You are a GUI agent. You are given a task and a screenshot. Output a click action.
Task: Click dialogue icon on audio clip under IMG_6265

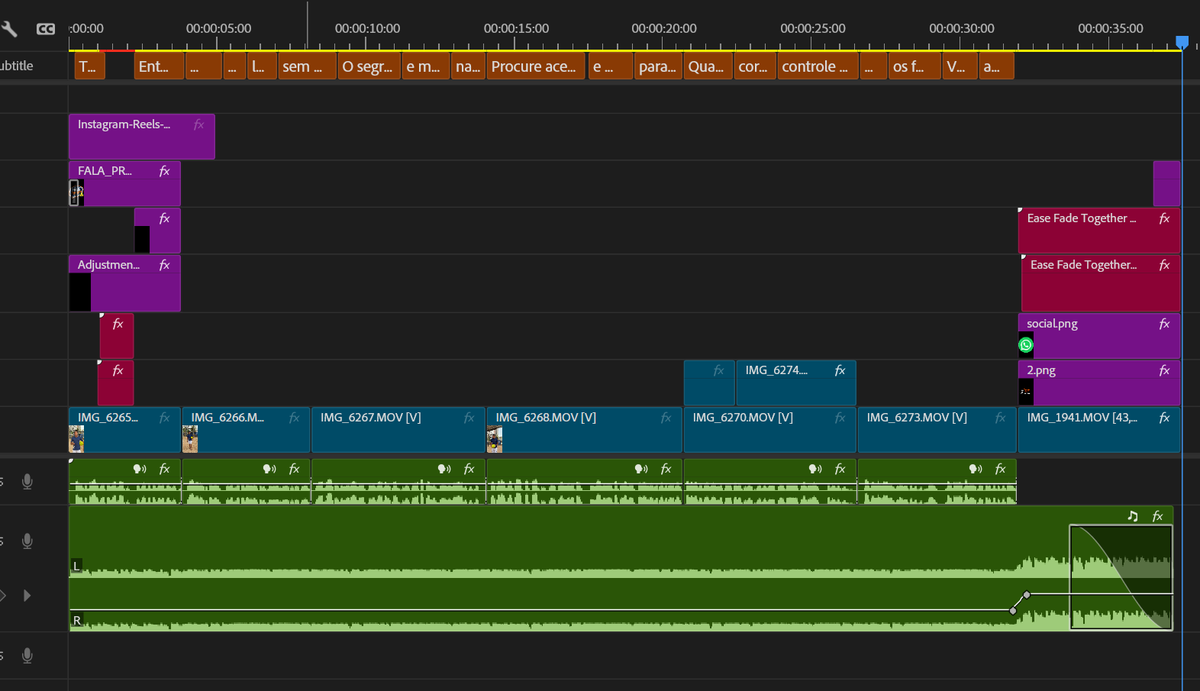(140, 469)
